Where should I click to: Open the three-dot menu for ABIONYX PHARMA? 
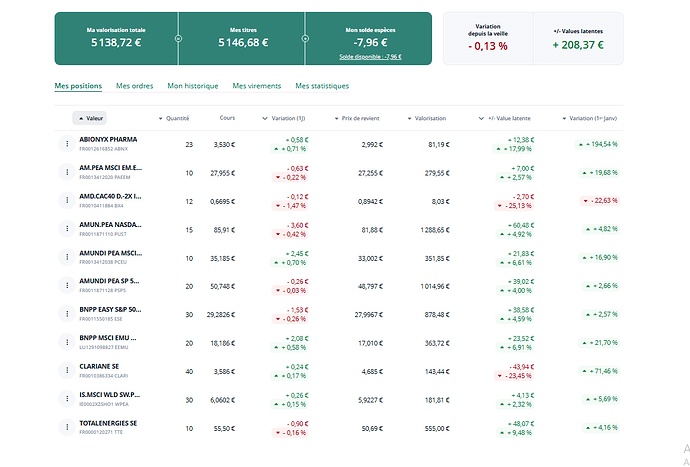[67, 145]
